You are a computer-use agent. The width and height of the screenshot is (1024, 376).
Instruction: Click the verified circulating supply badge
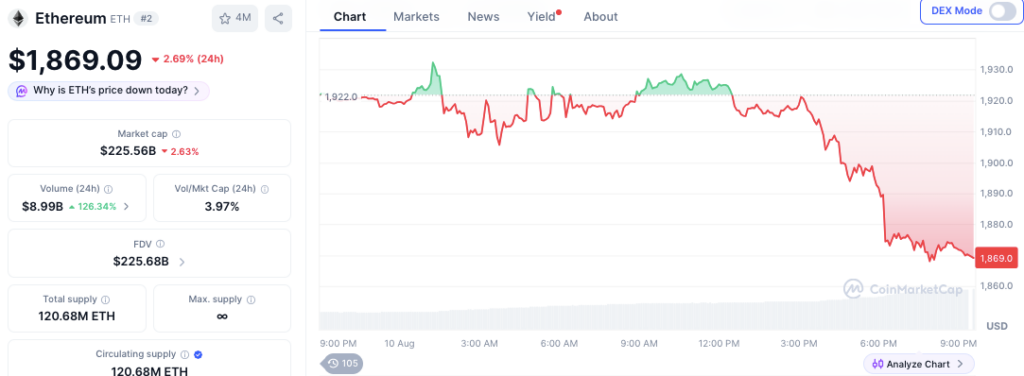198,354
